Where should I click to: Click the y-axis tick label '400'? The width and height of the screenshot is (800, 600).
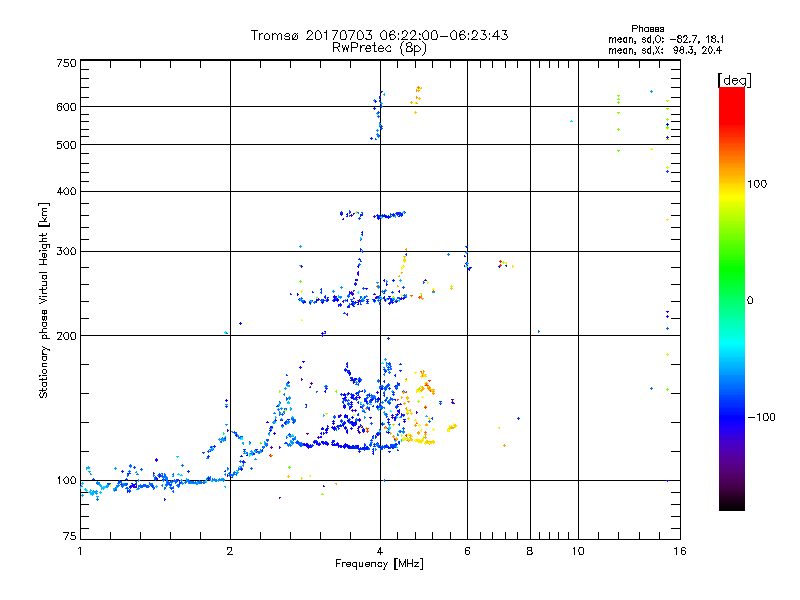(66, 191)
